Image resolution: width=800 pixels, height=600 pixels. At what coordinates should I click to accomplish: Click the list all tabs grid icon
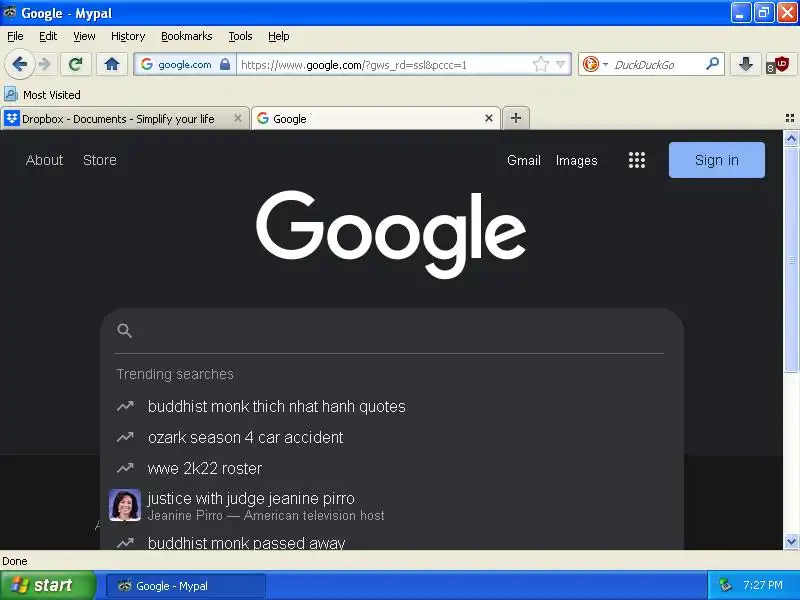pos(790,118)
